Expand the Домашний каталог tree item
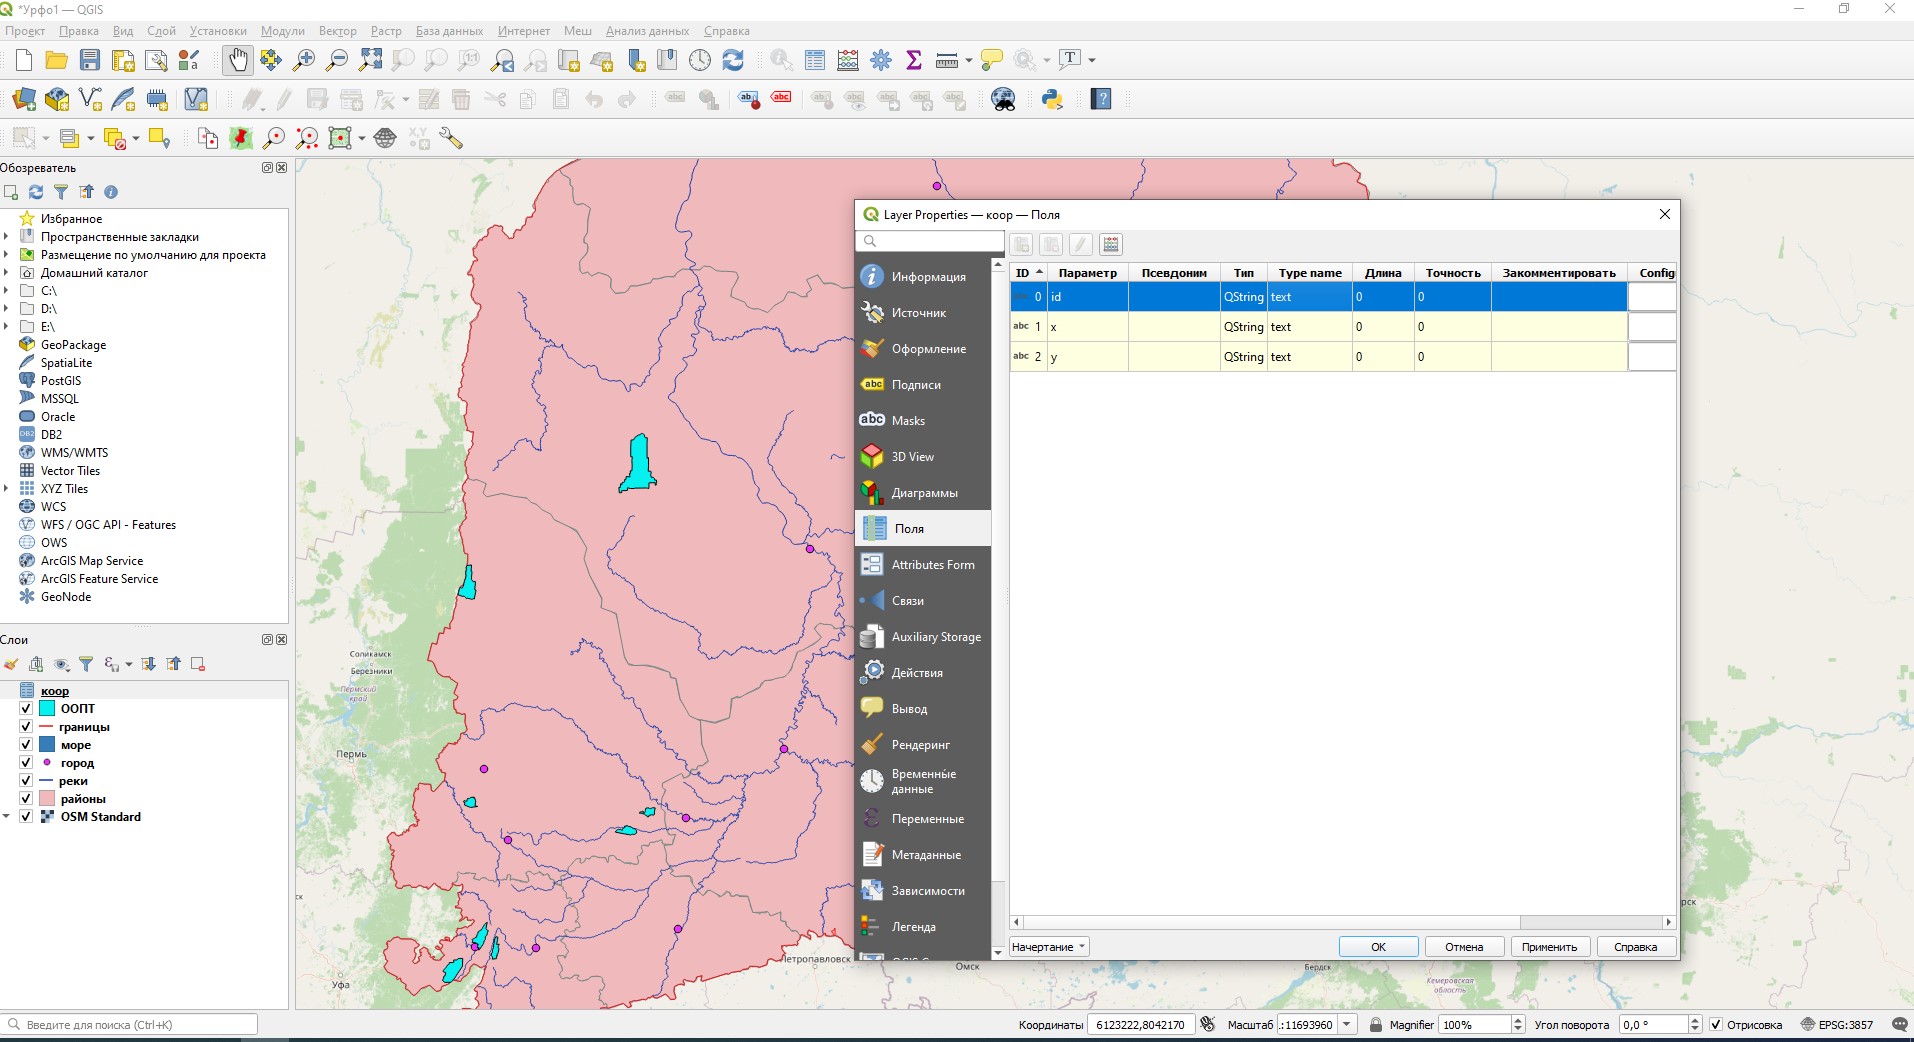 click(x=7, y=273)
